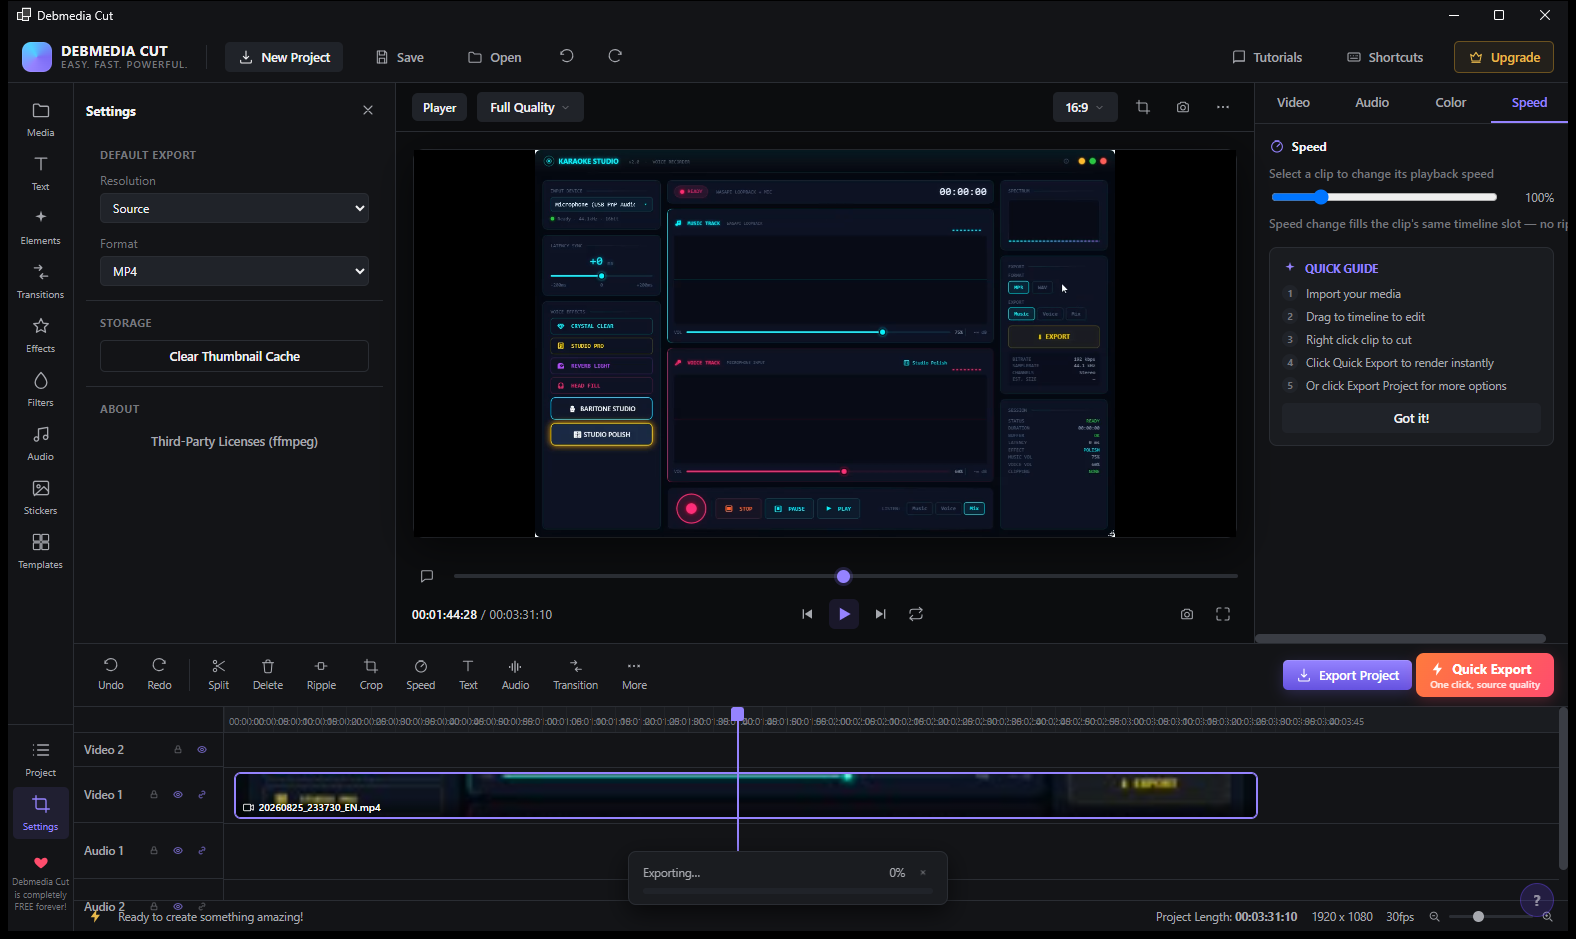Open the Templates panel
Image resolution: width=1576 pixels, height=939 pixels.
pyautogui.click(x=40, y=551)
